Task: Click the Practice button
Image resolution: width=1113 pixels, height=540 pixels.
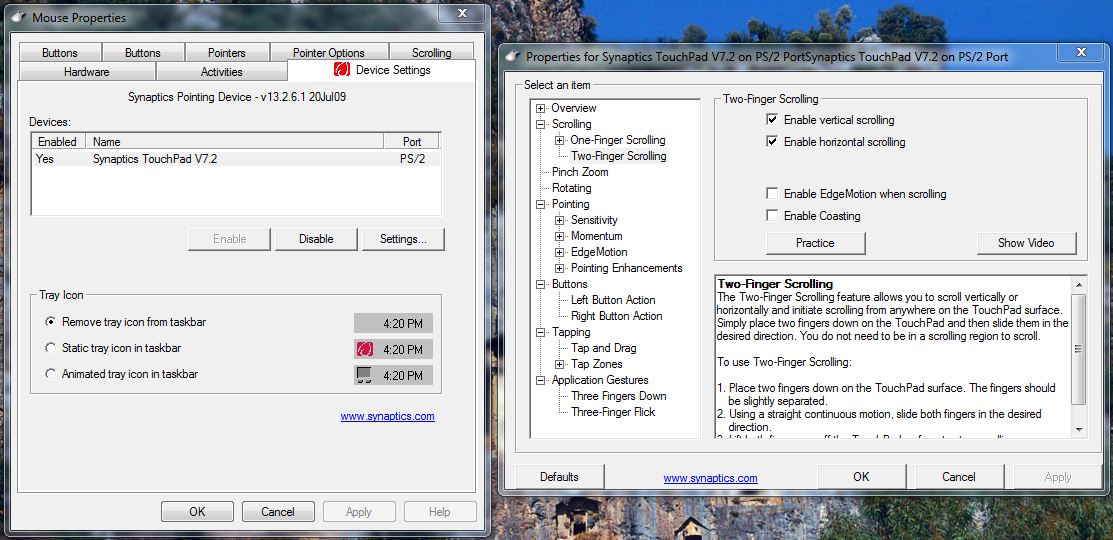Action: click(816, 243)
